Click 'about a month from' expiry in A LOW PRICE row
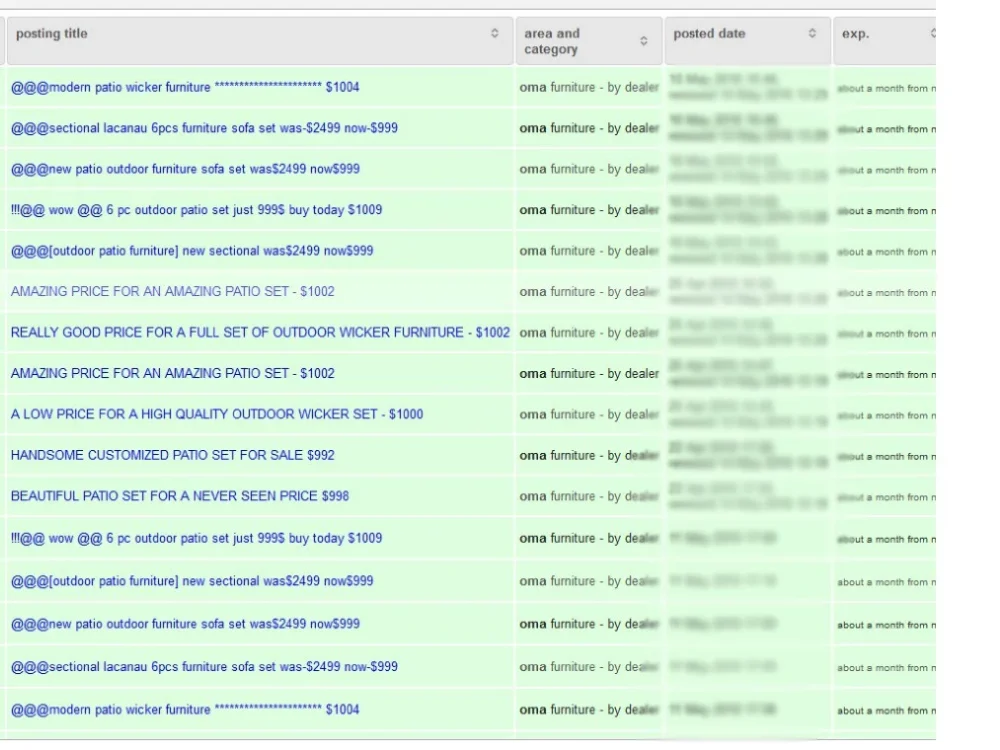 point(886,415)
